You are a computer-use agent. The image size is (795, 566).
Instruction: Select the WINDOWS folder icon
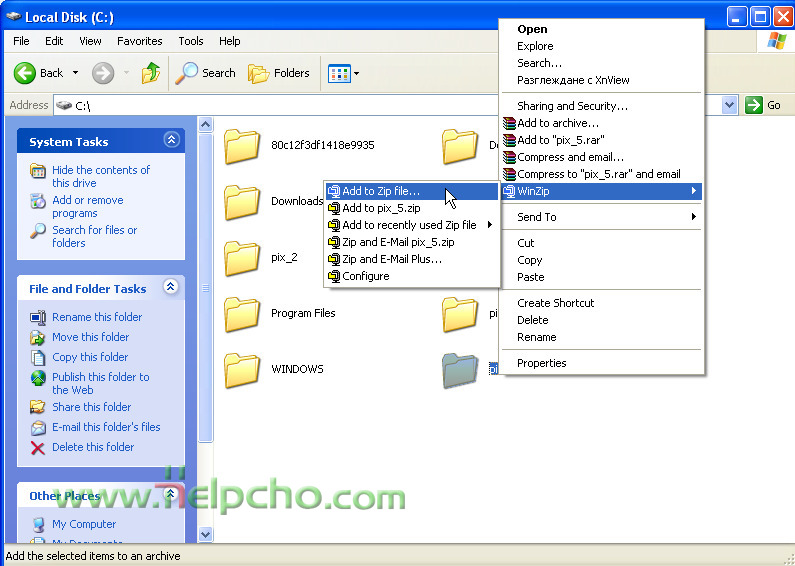242,370
